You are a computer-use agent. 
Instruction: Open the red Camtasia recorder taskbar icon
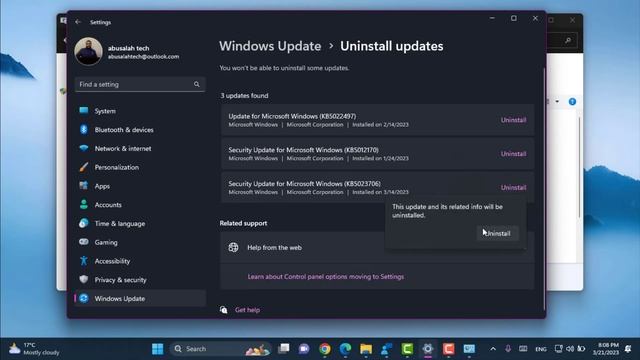tap(448, 349)
